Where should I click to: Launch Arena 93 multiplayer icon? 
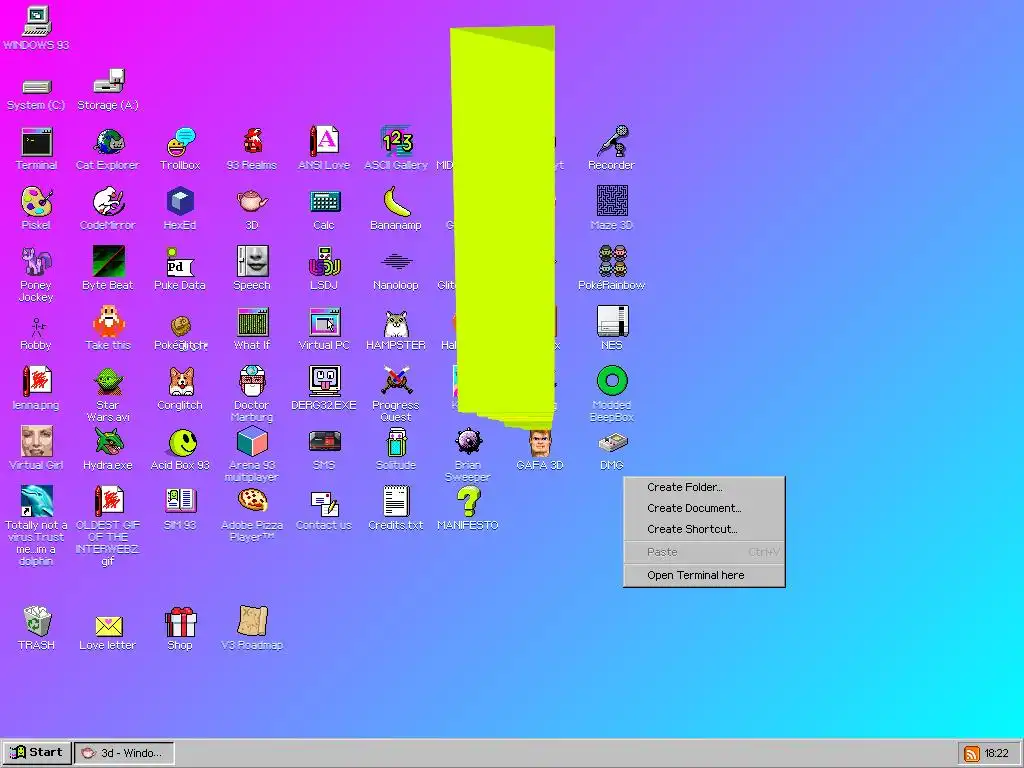click(x=252, y=442)
